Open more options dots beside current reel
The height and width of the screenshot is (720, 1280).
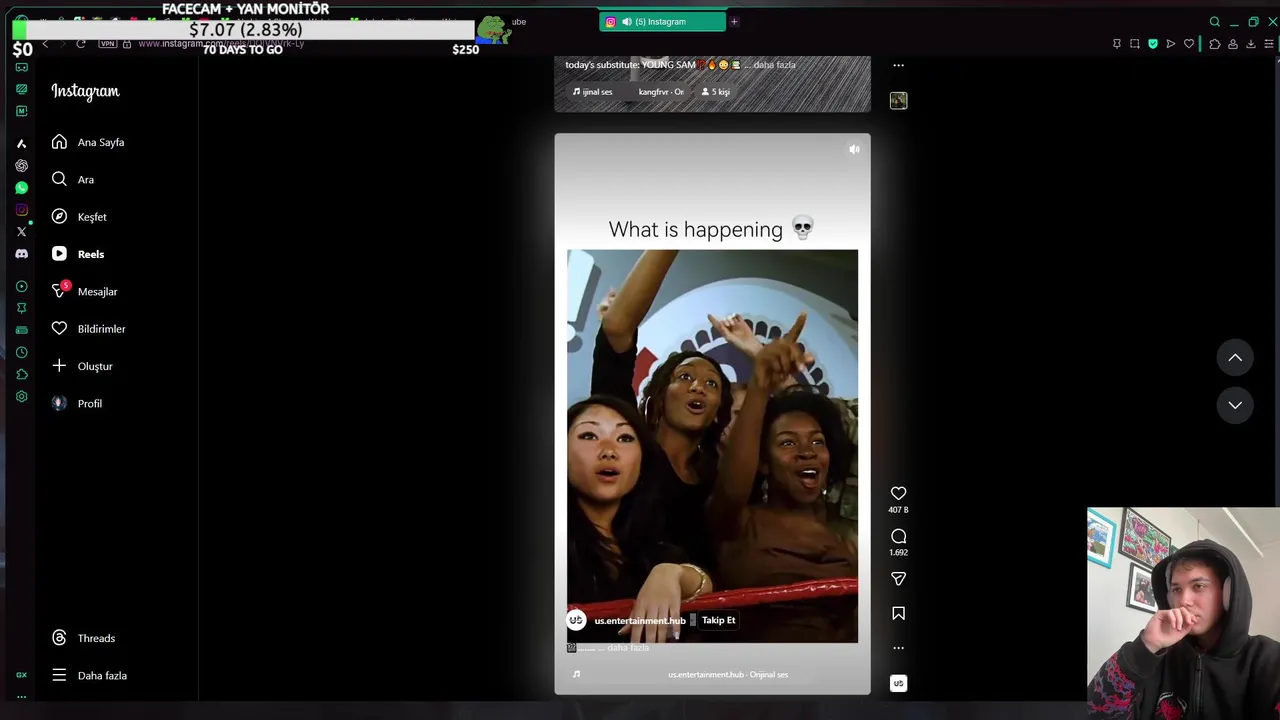pyautogui.click(x=898, y=648)
